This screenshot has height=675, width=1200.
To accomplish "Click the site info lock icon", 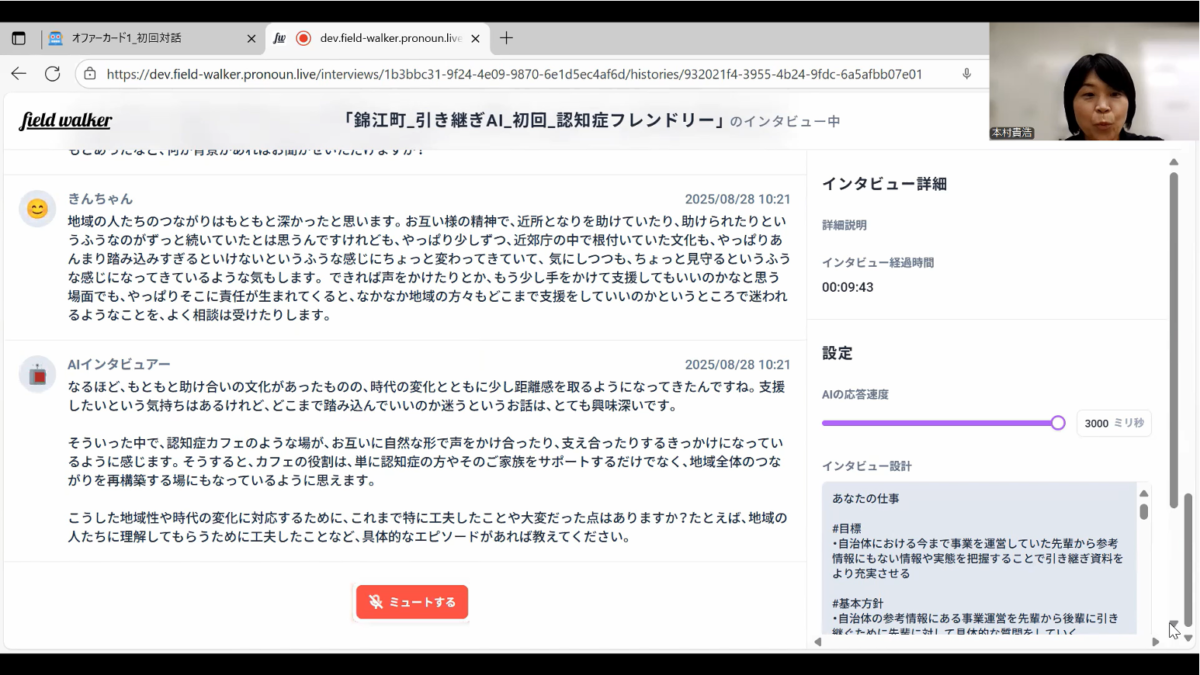I will coord(90,74).
